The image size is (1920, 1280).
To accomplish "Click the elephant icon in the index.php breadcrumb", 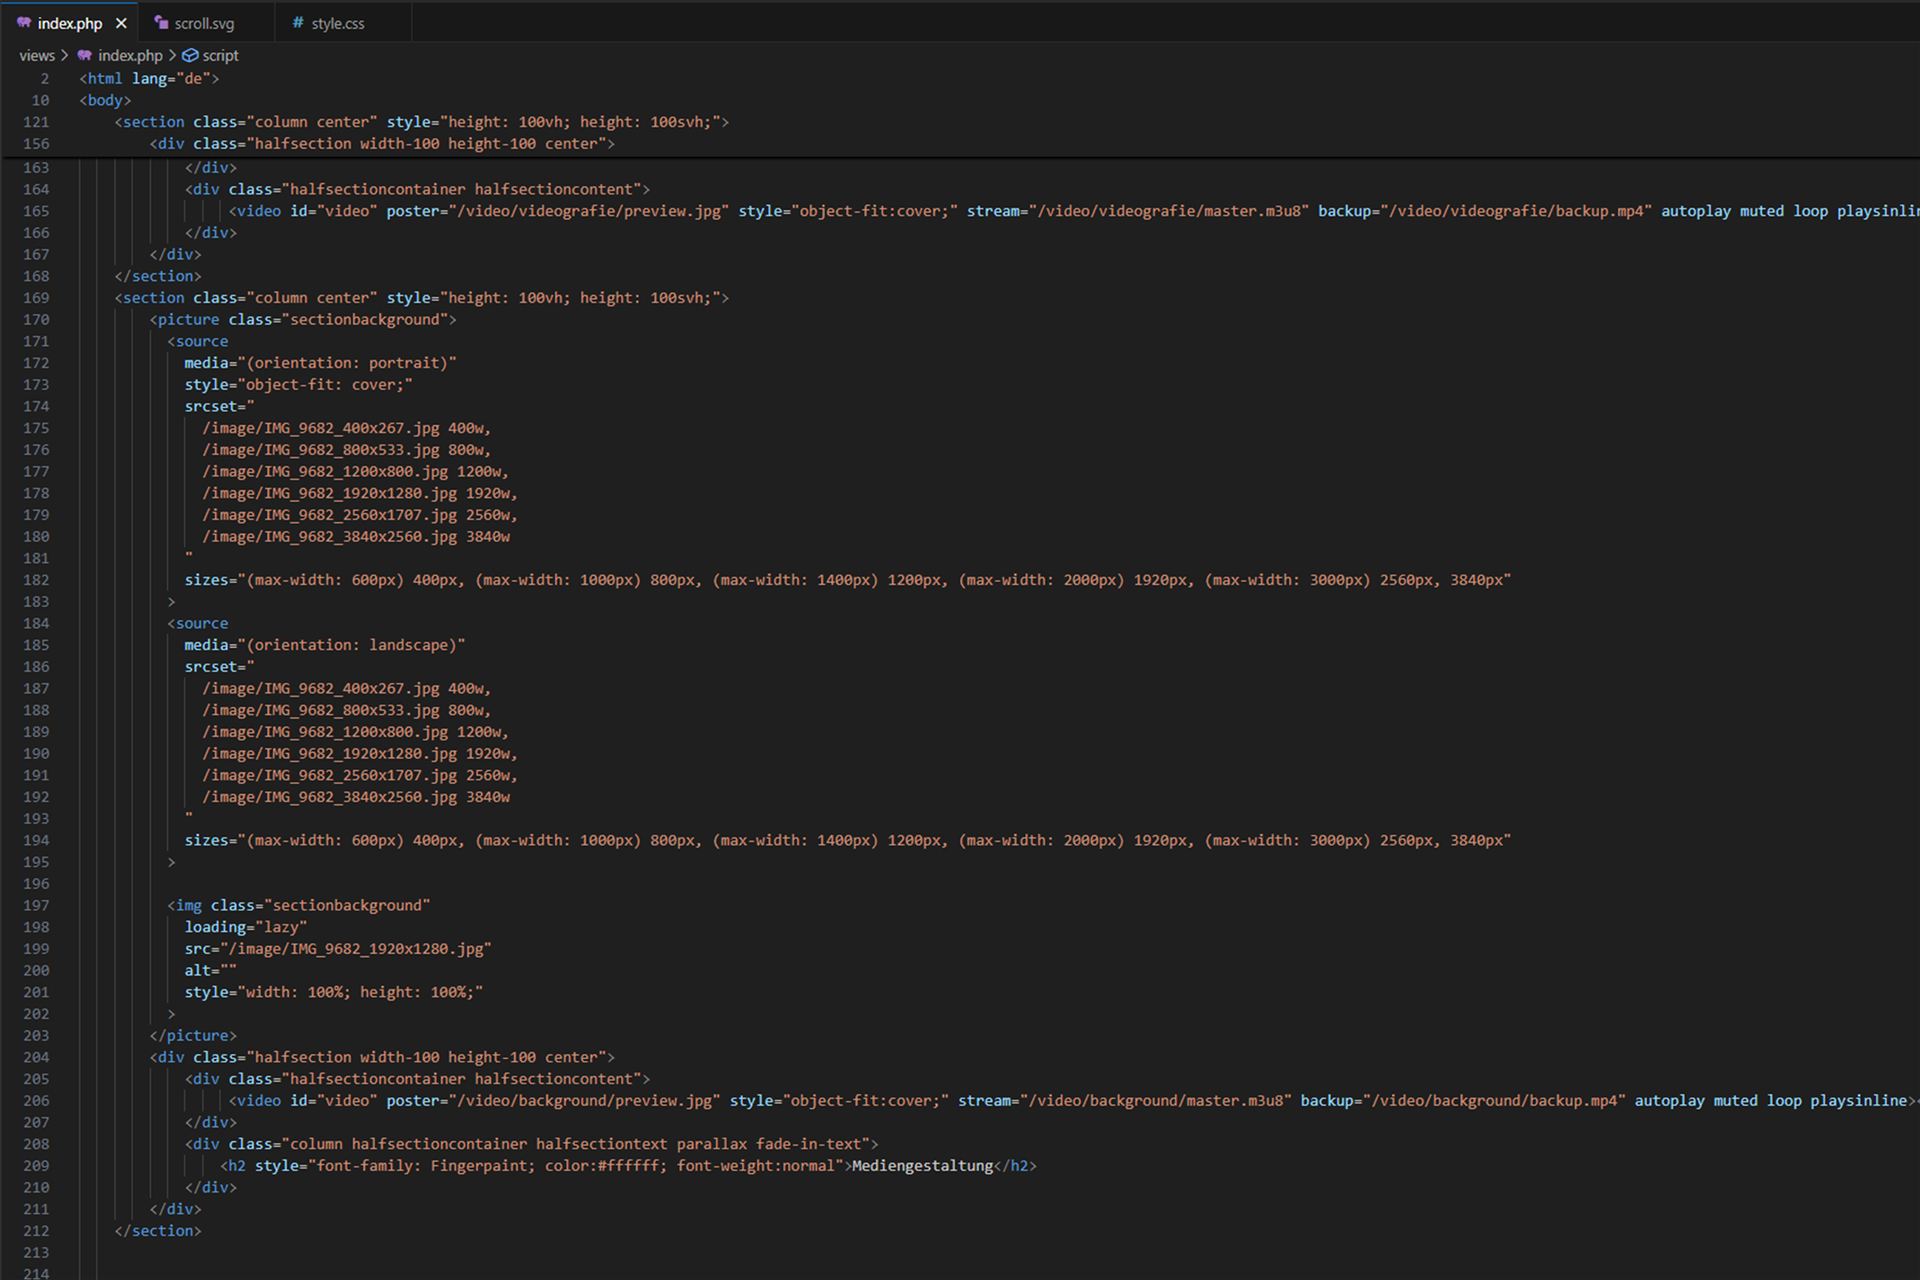I will [x=85, y=55].
